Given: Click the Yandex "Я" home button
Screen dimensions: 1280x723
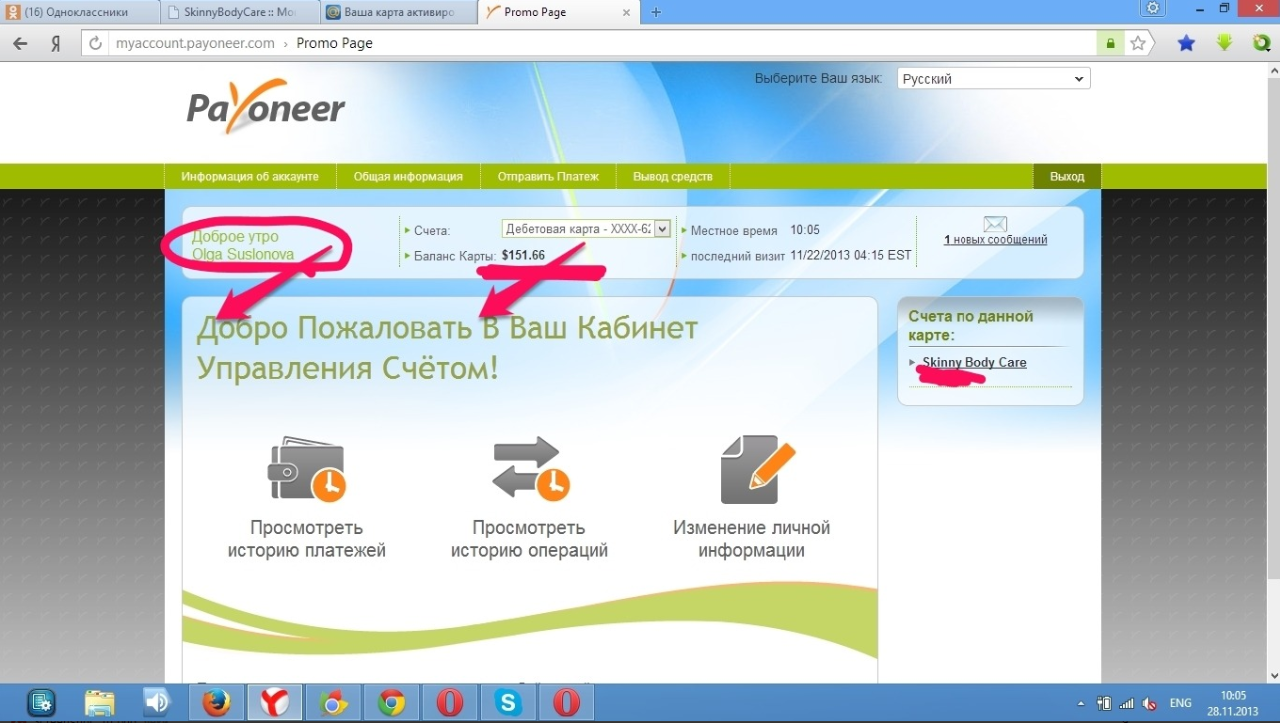Looking at the screenshot, I should pyautogui.click(x=56, y=44).
